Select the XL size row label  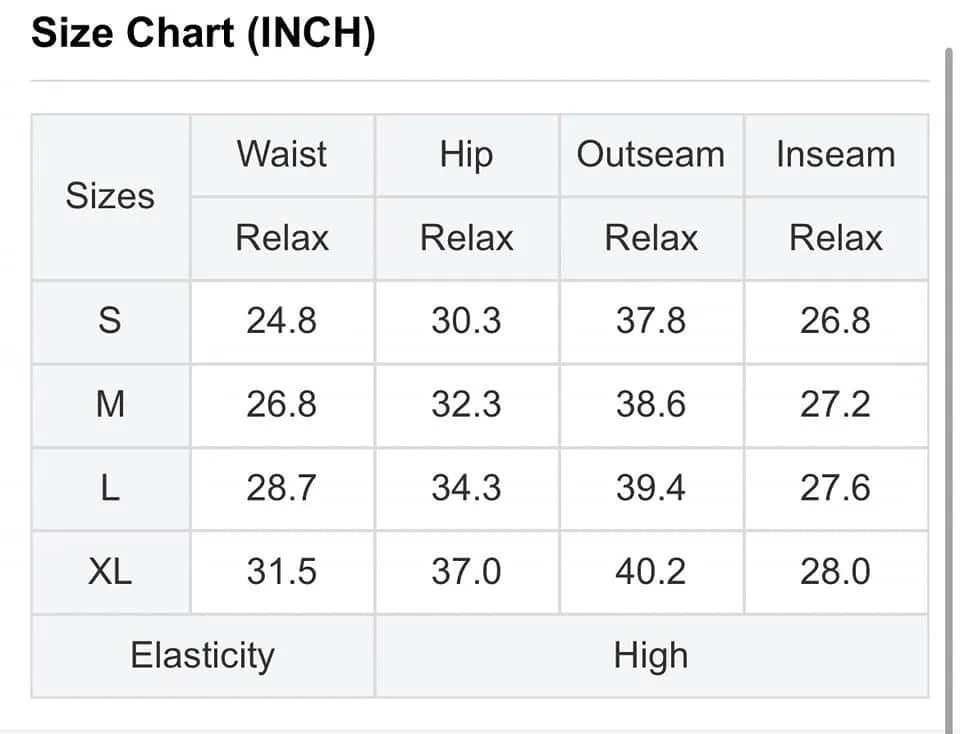coord(110,572)
